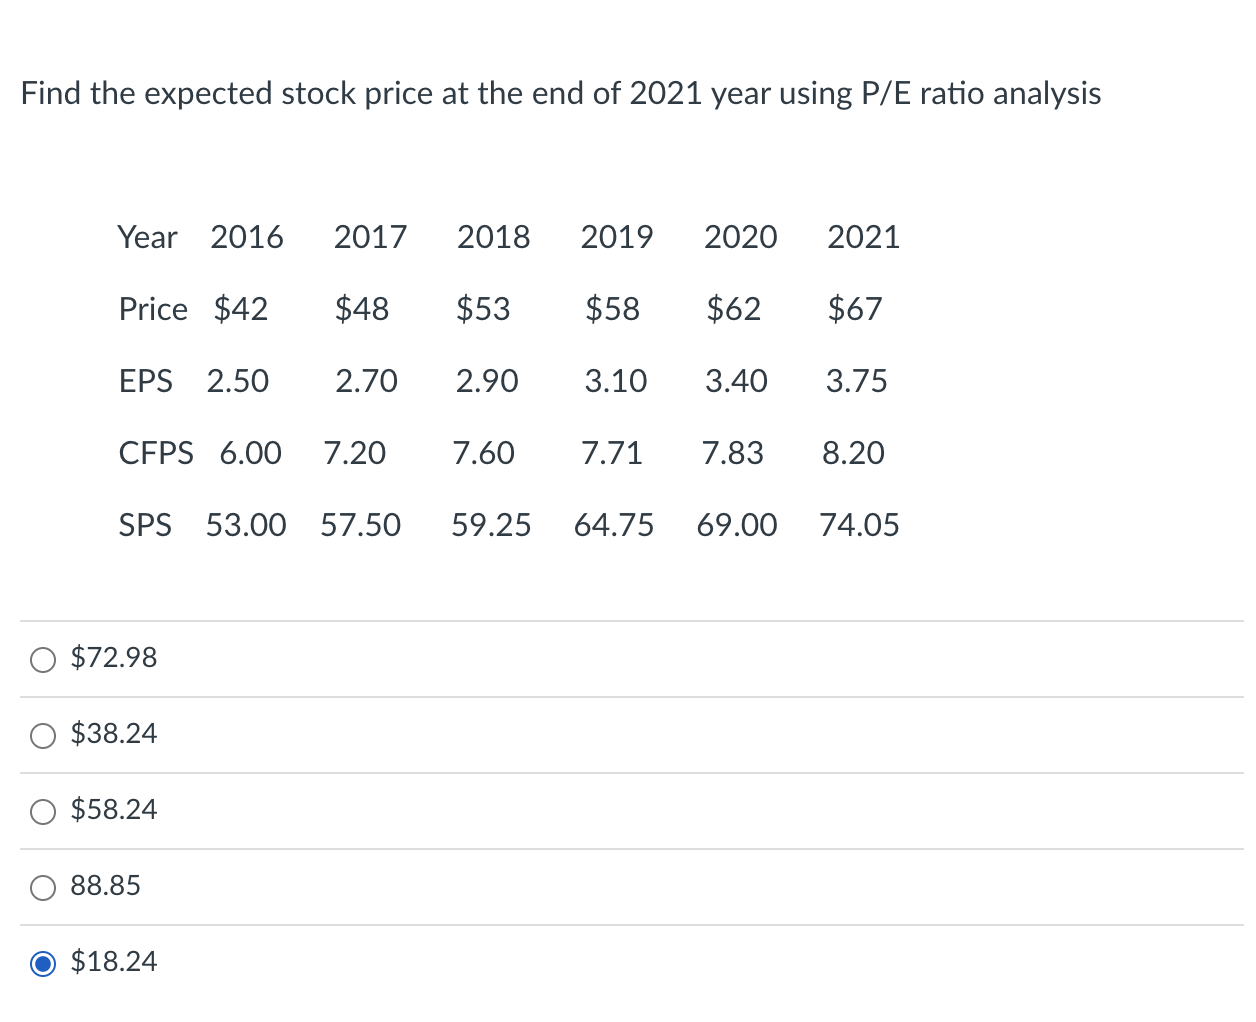
Task: Select the $38.24 answer option
Action: [x=43, y=735]
